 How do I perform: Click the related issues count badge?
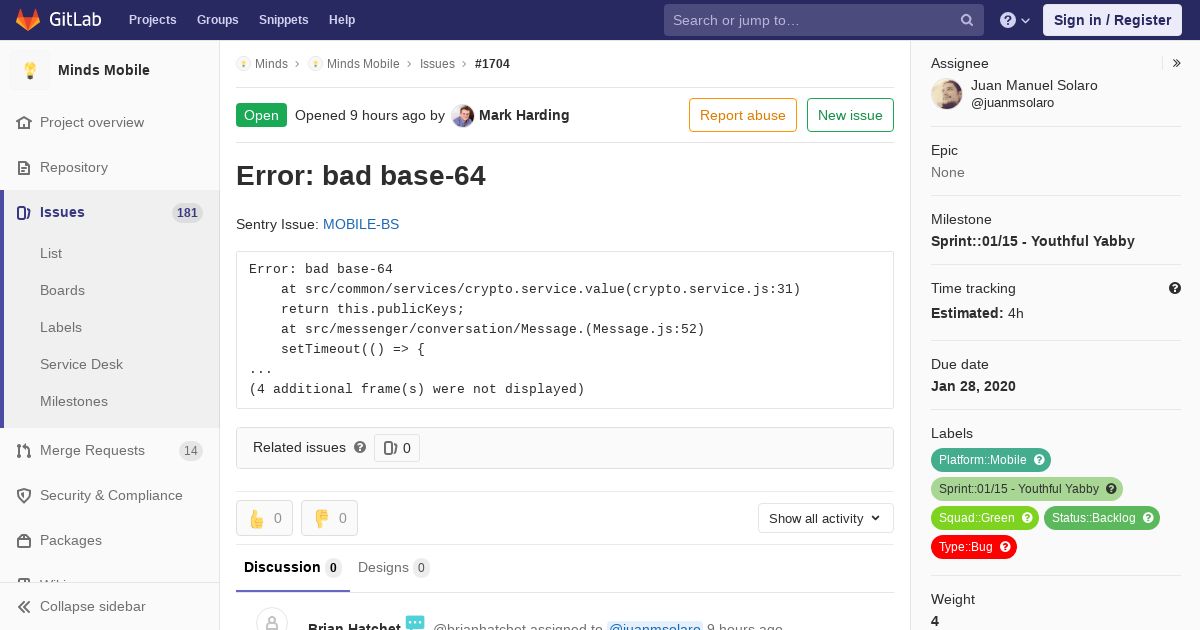397,448
